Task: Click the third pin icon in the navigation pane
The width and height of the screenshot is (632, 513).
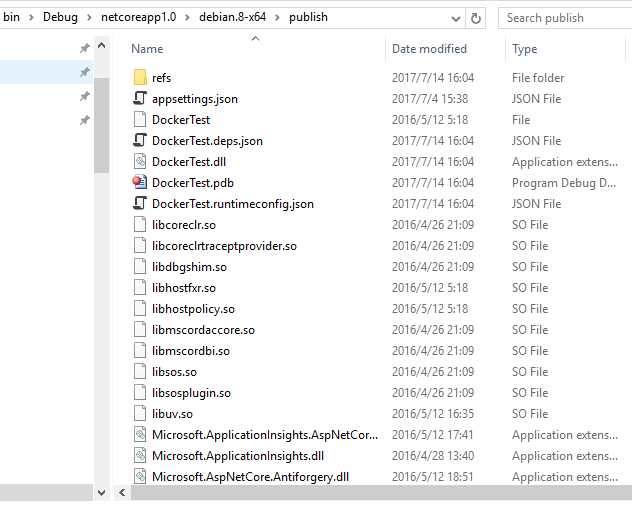Action: tap(84, 96)
